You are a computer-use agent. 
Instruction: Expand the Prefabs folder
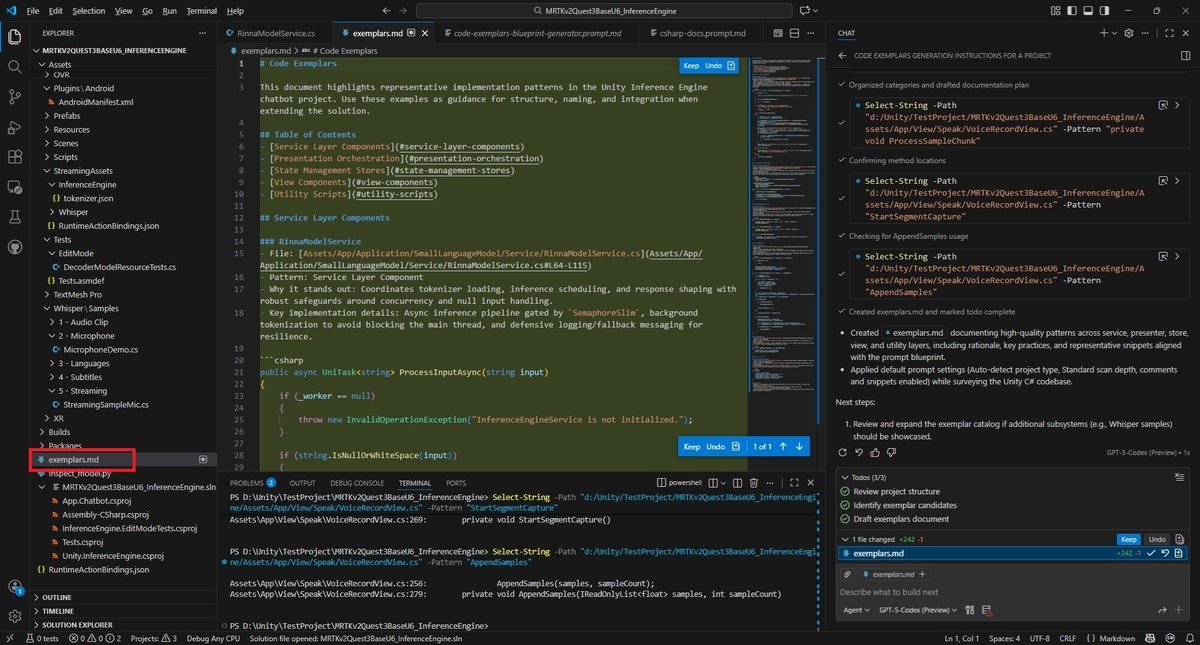coord(66,116)
